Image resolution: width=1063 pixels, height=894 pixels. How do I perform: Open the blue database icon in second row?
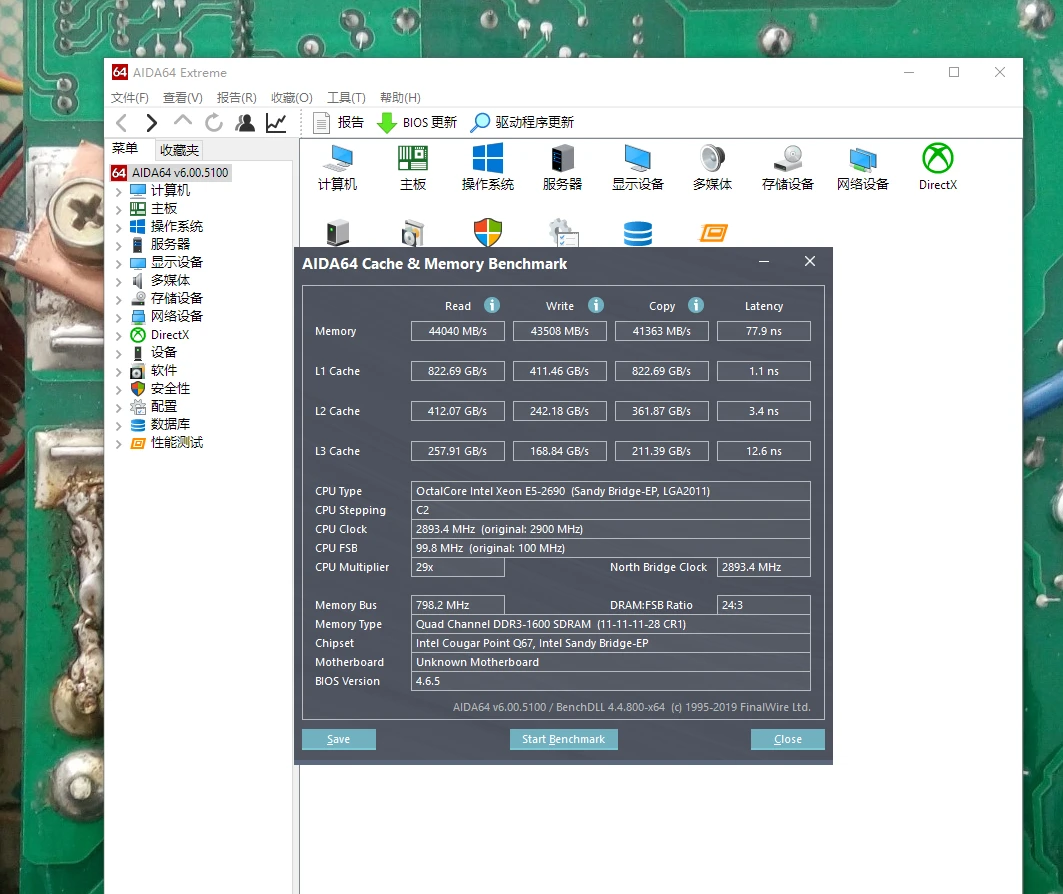pos(637,233)
